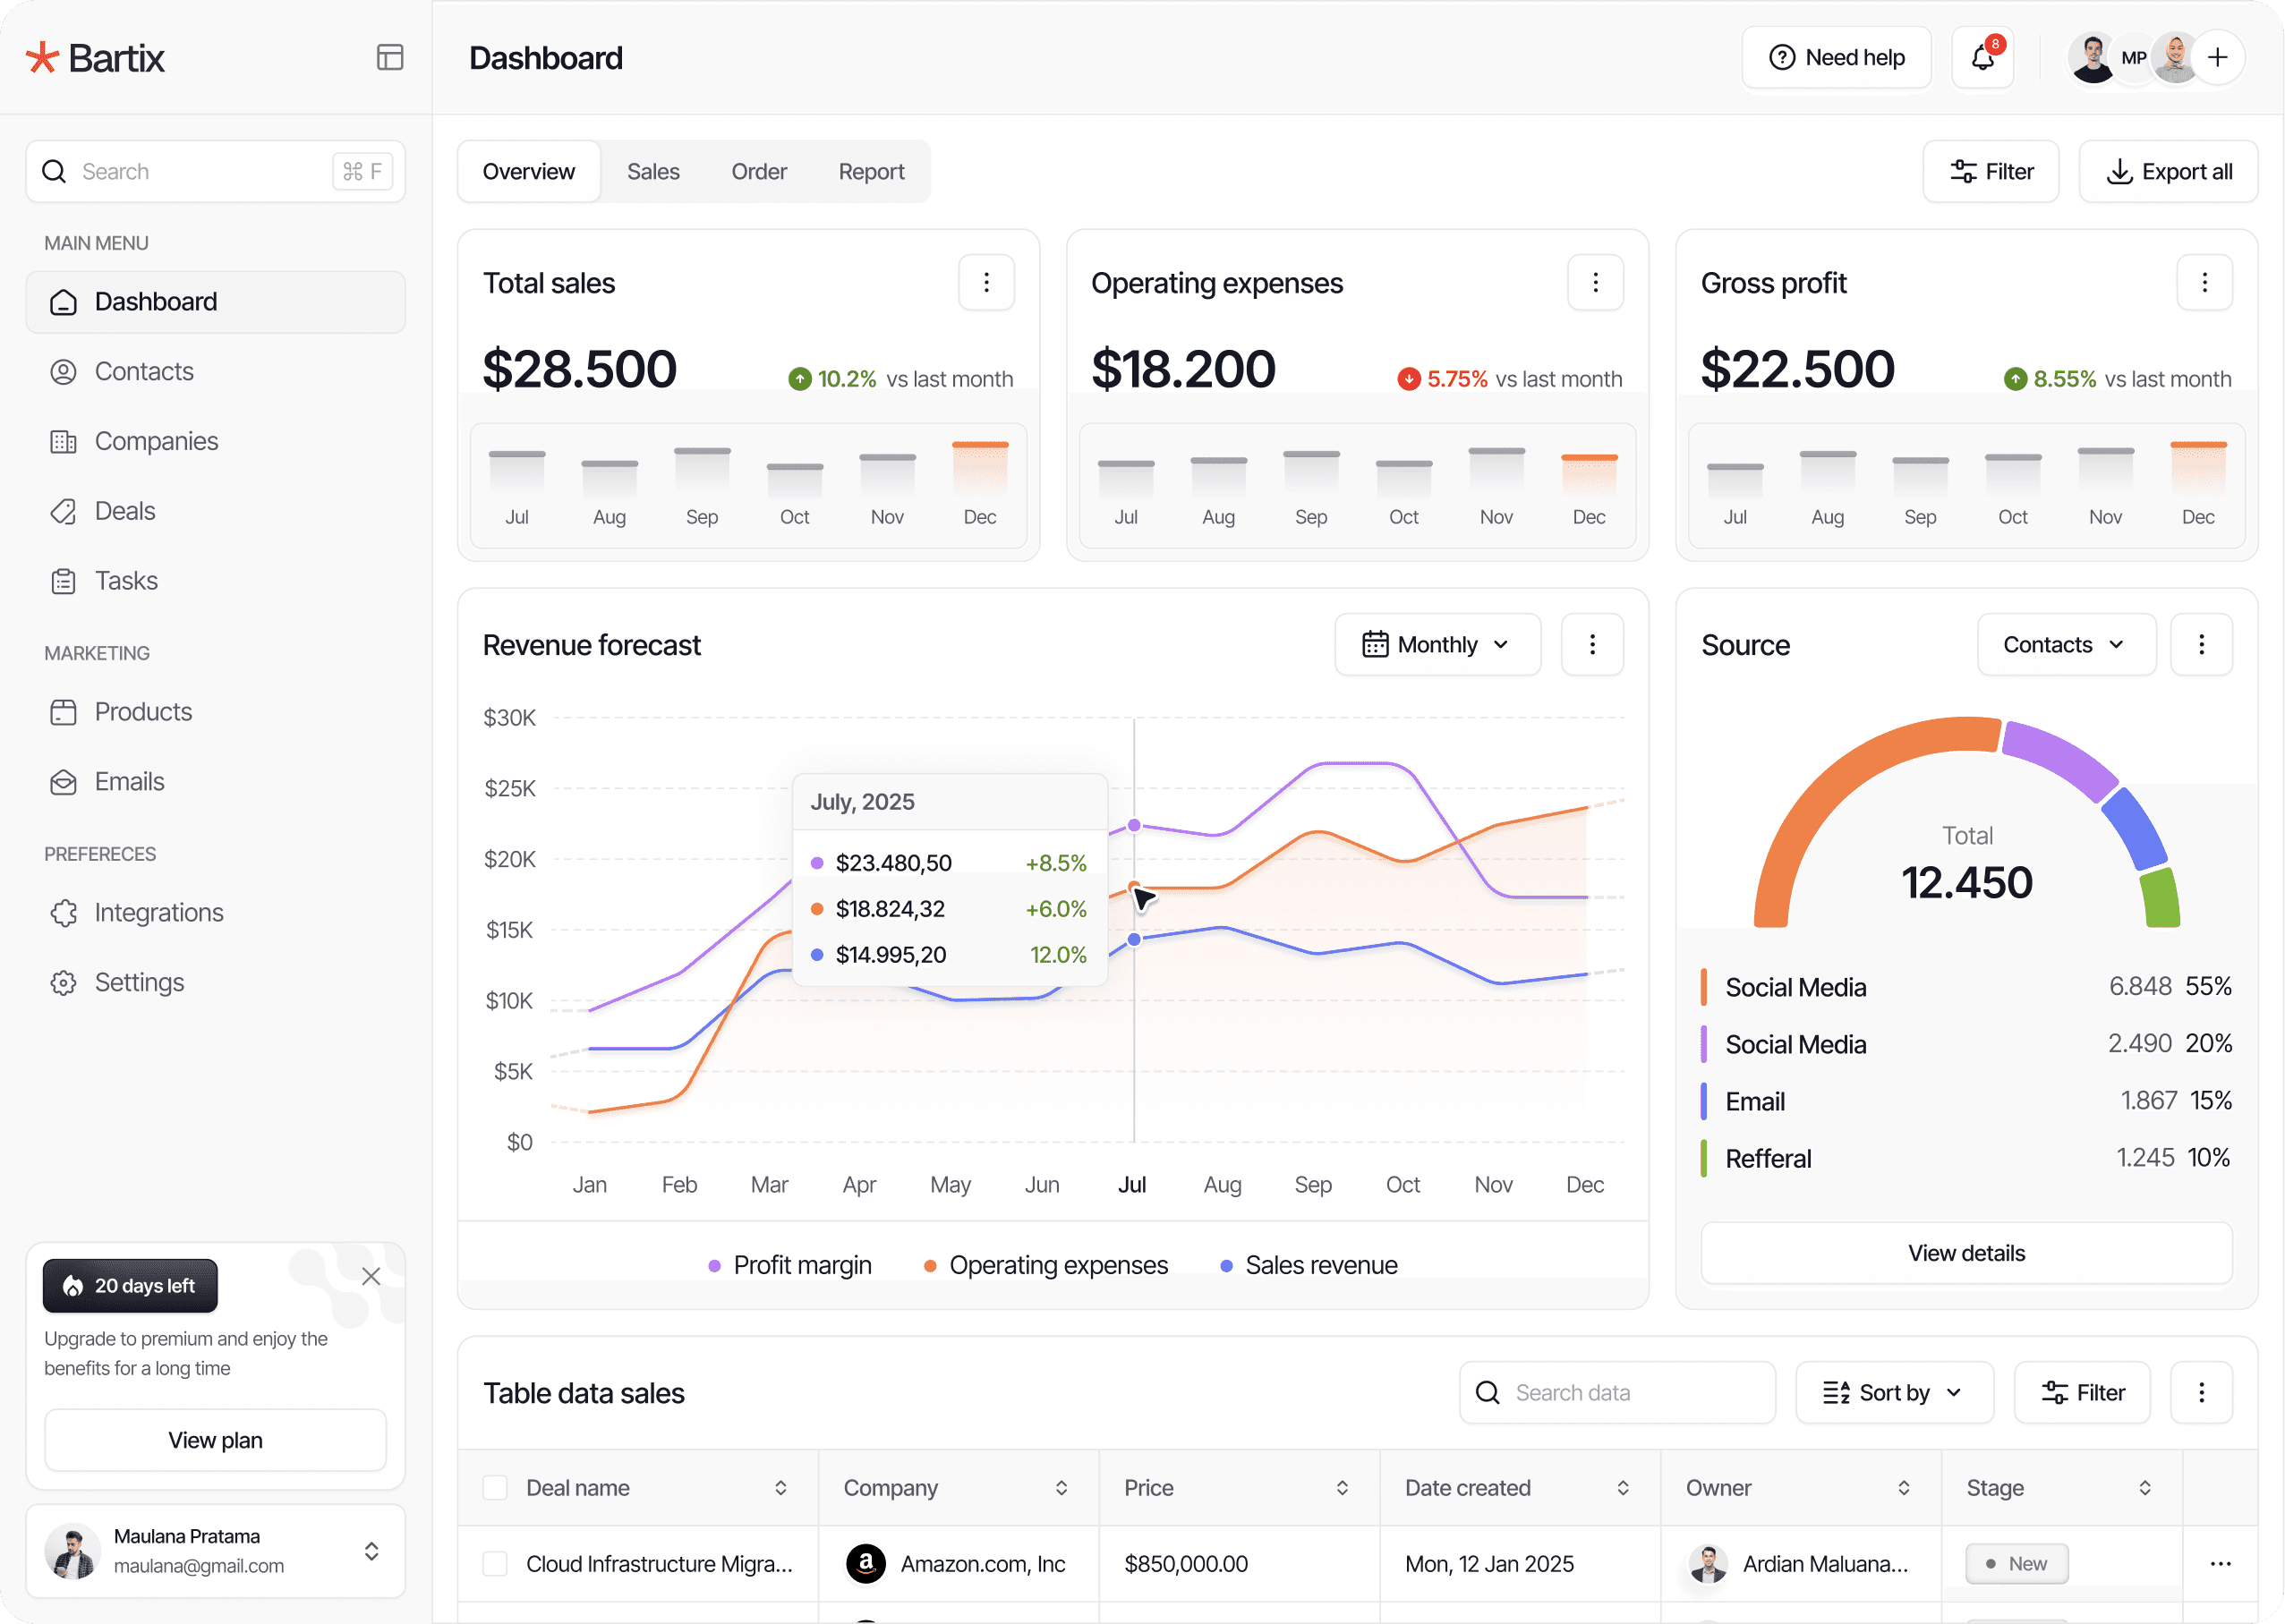Tick the Cloud Infrastructure Migration row checkbox

495,1564
